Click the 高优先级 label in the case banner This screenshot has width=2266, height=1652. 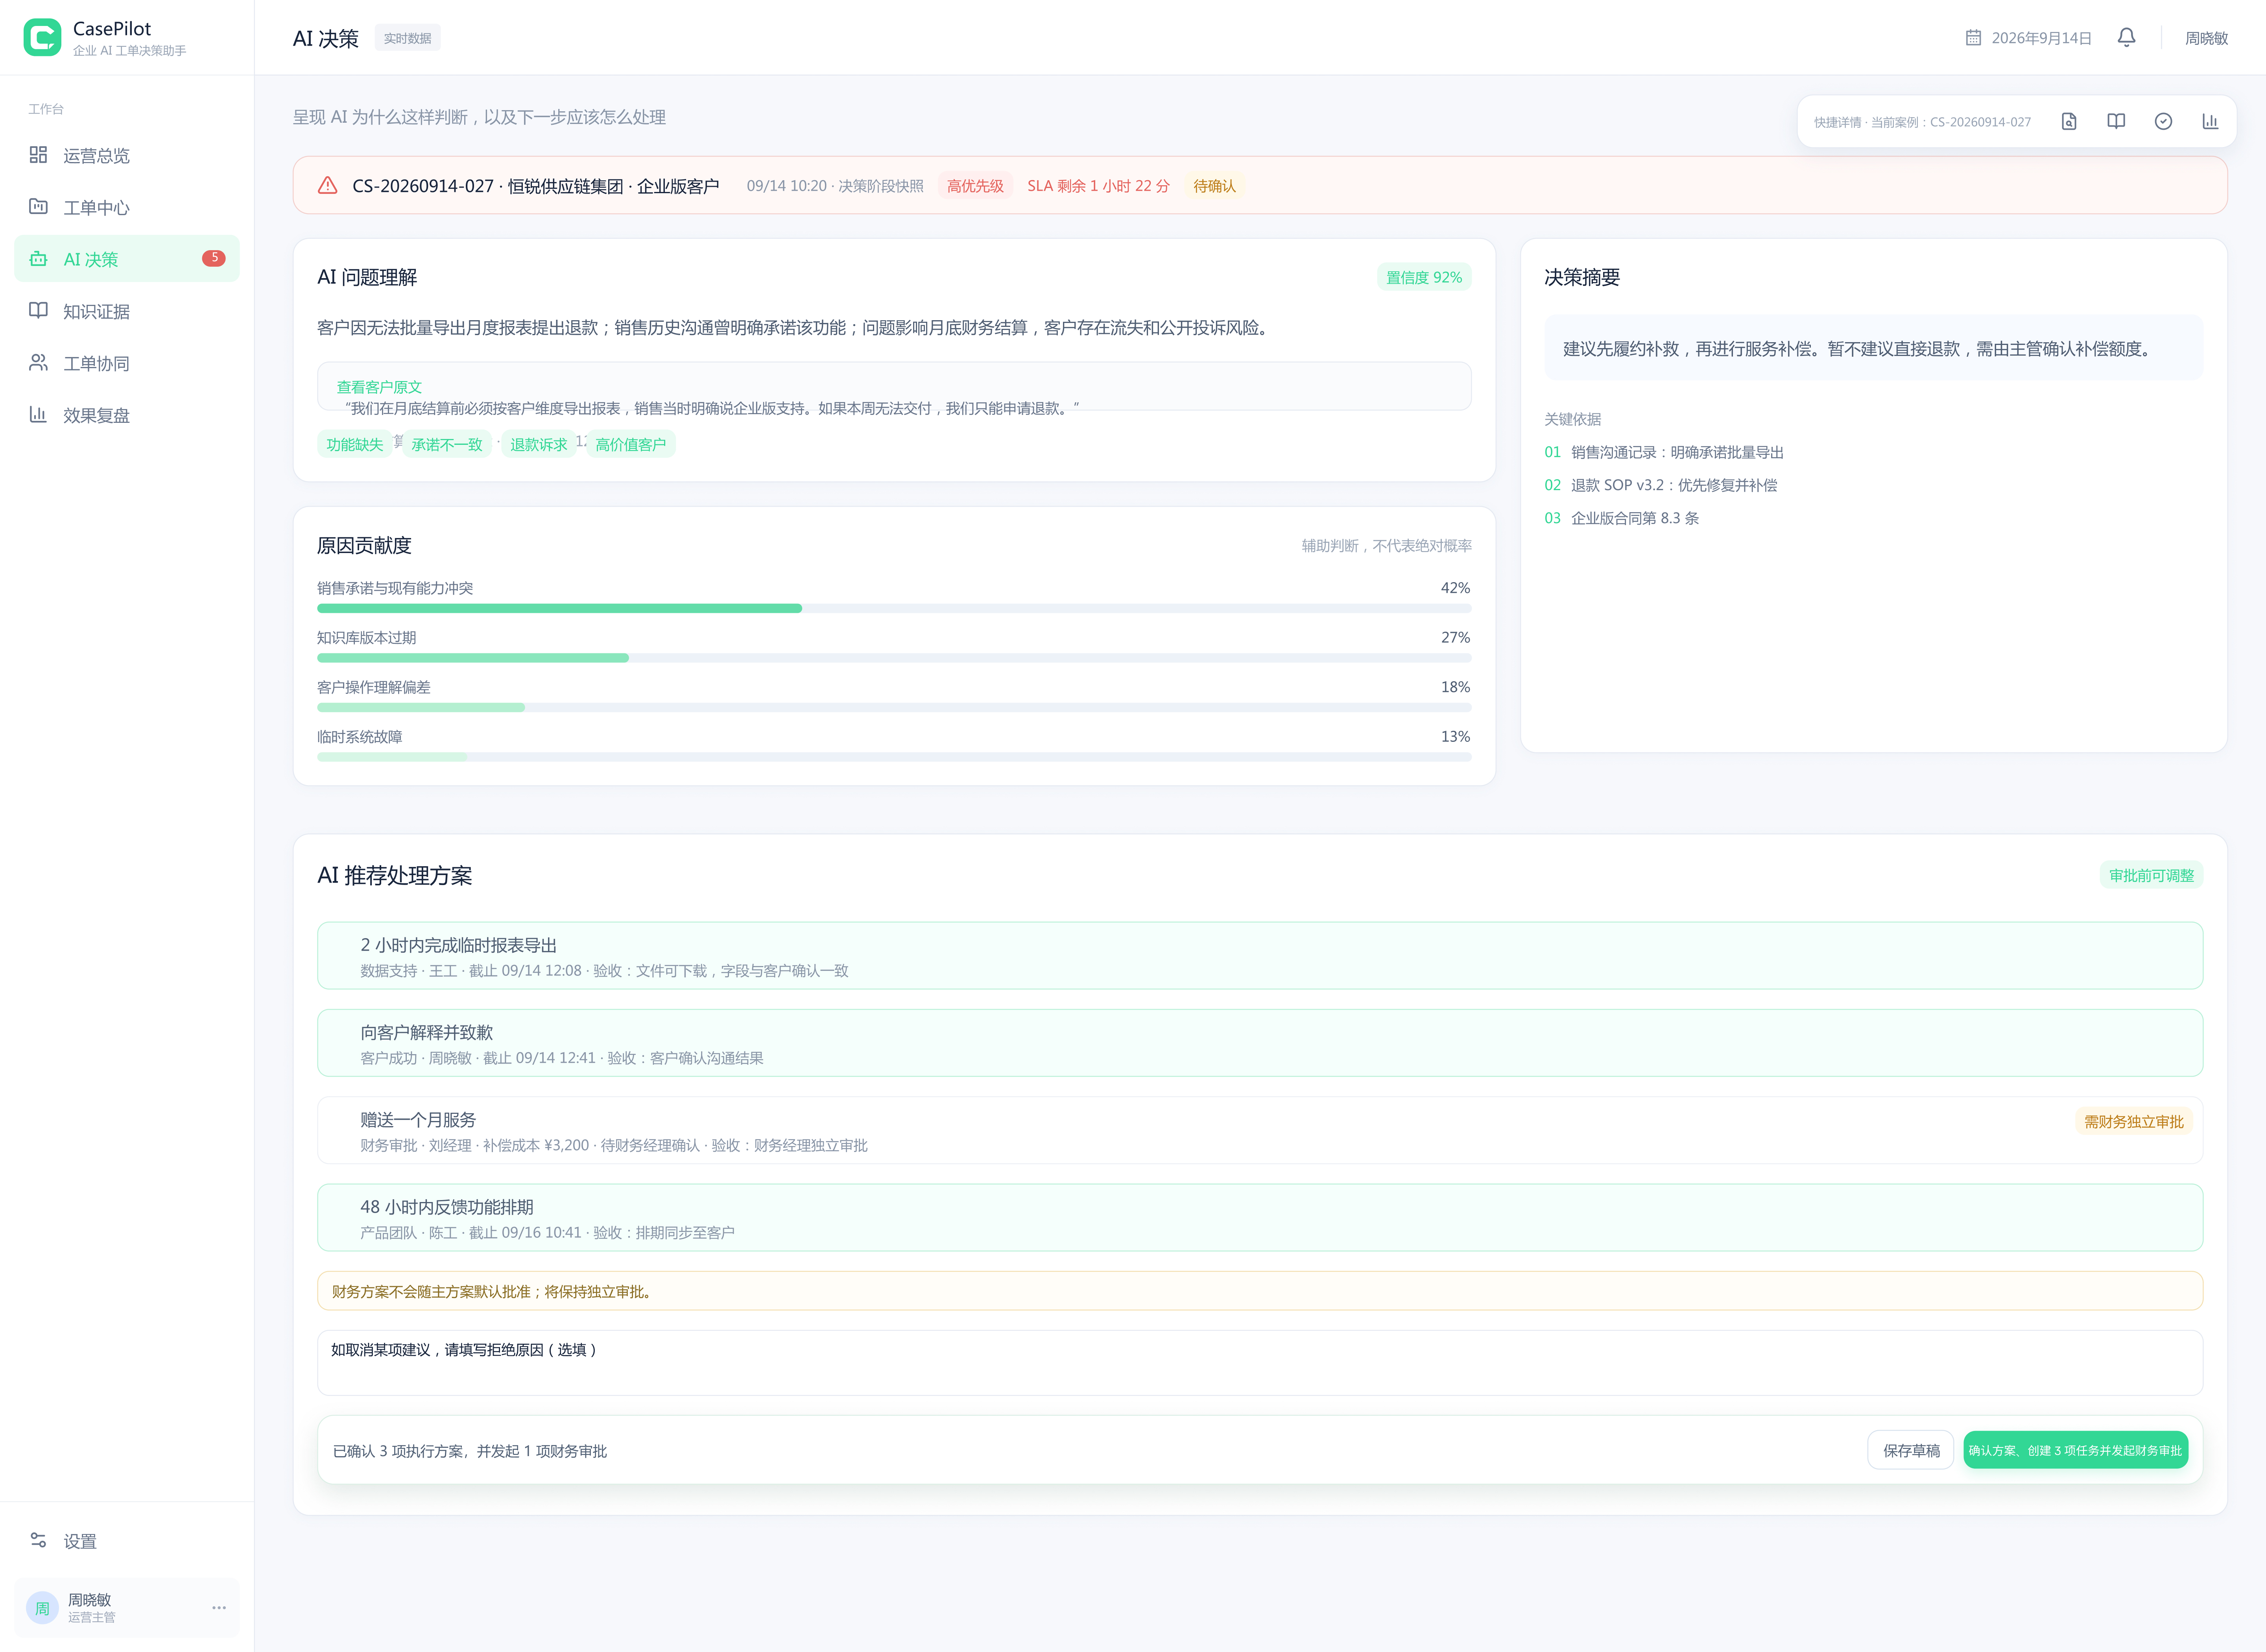(975, 186)
